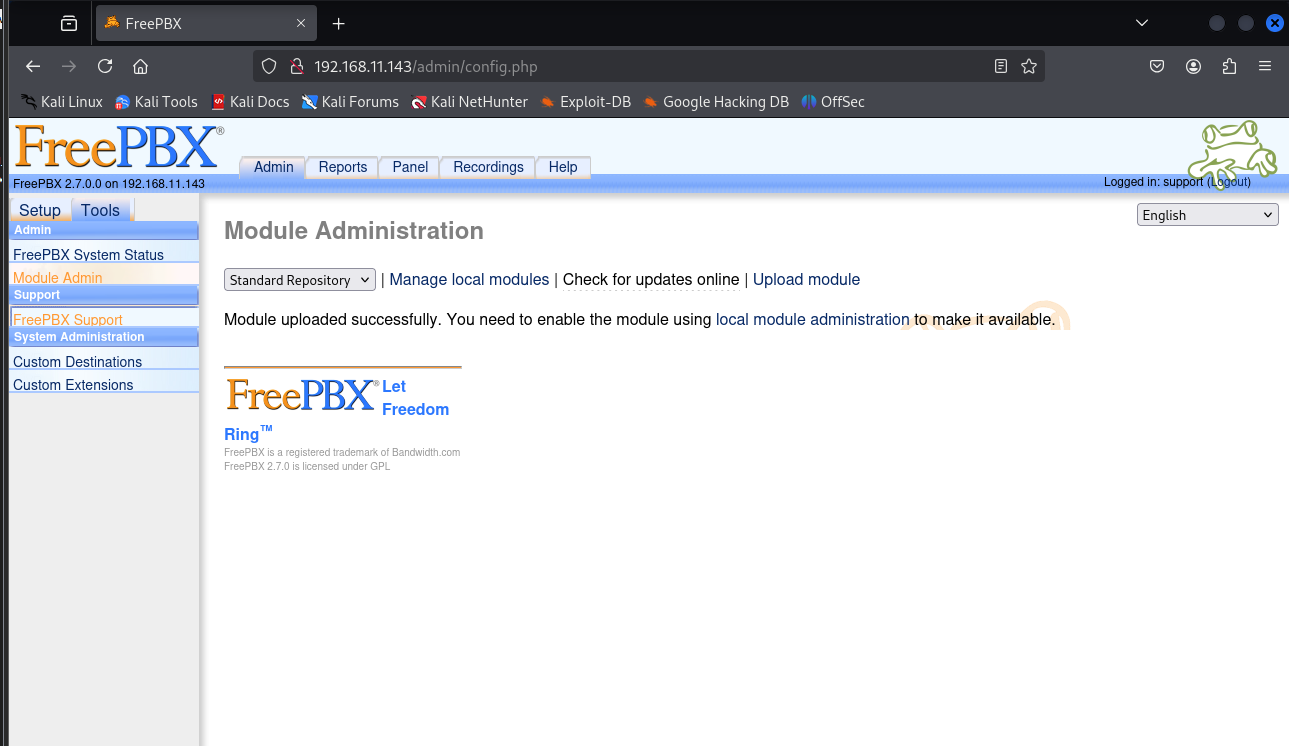Switch to the Admin top tab
The image size is (1289, 746).
(273, 167)
